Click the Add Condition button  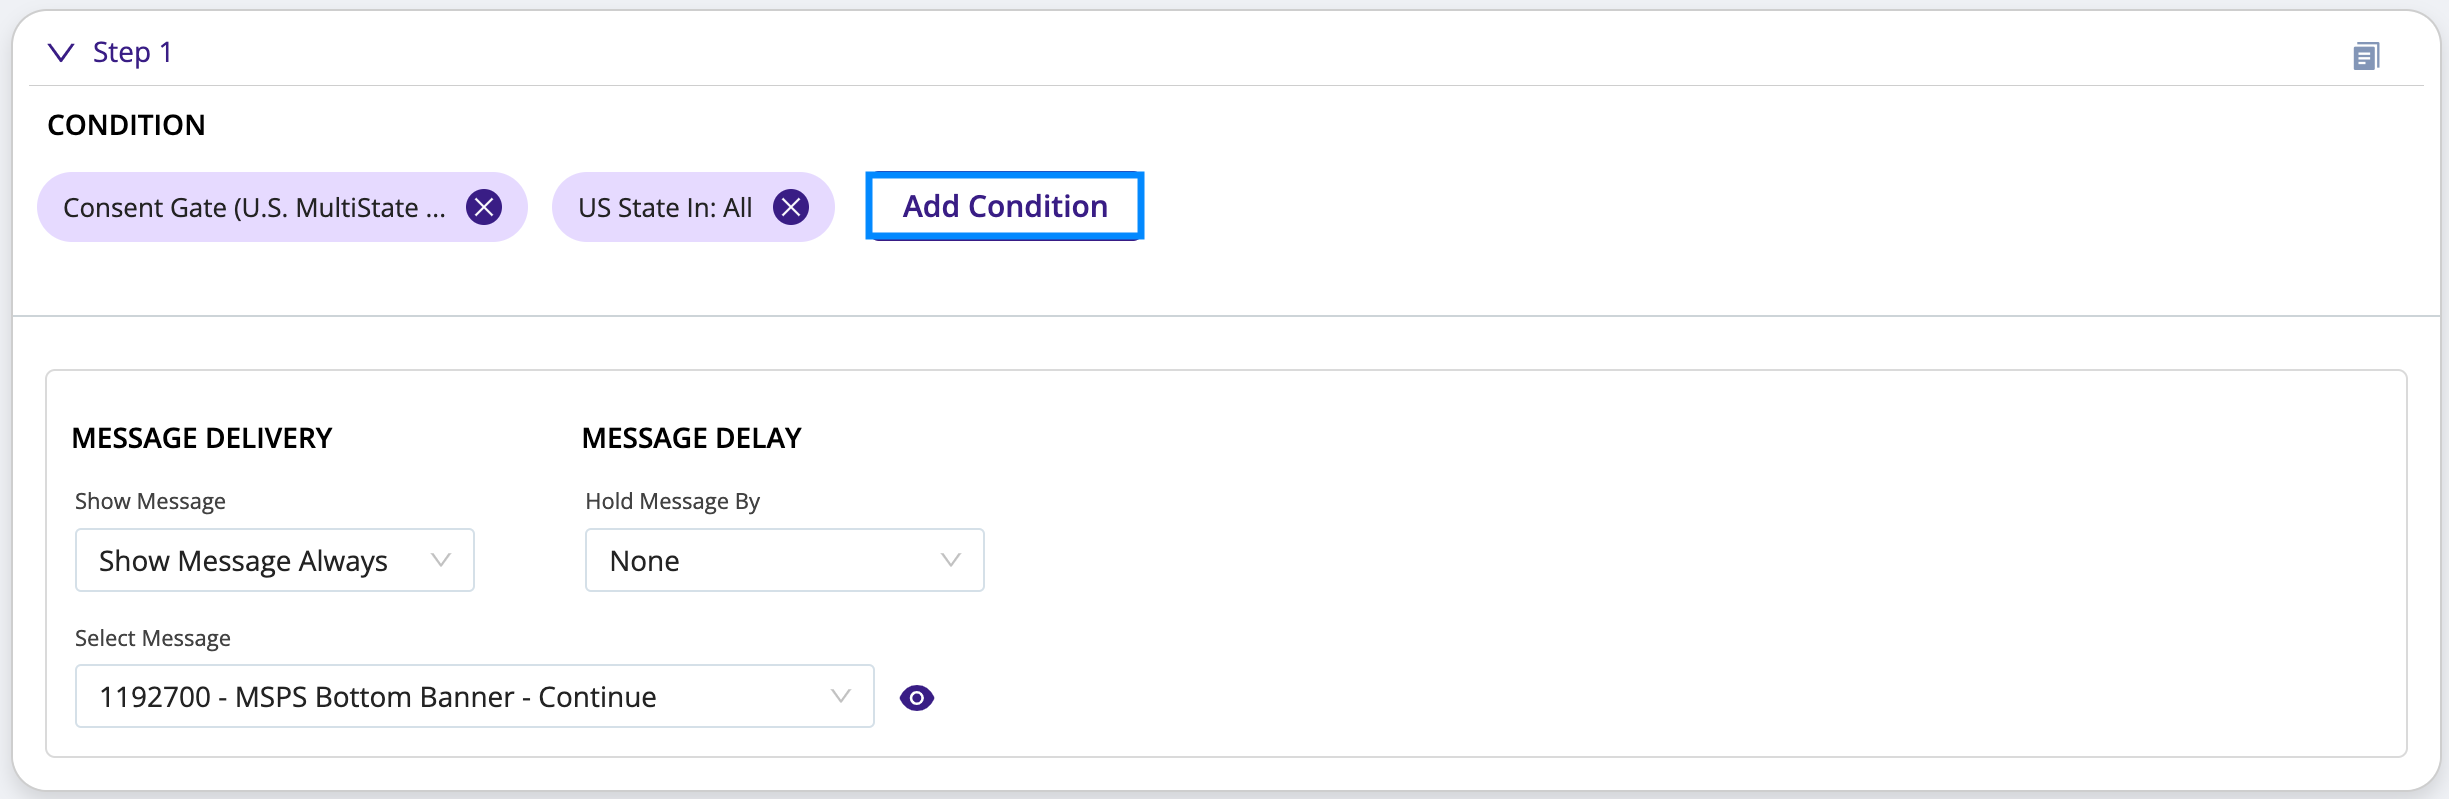pos(1005,206)
